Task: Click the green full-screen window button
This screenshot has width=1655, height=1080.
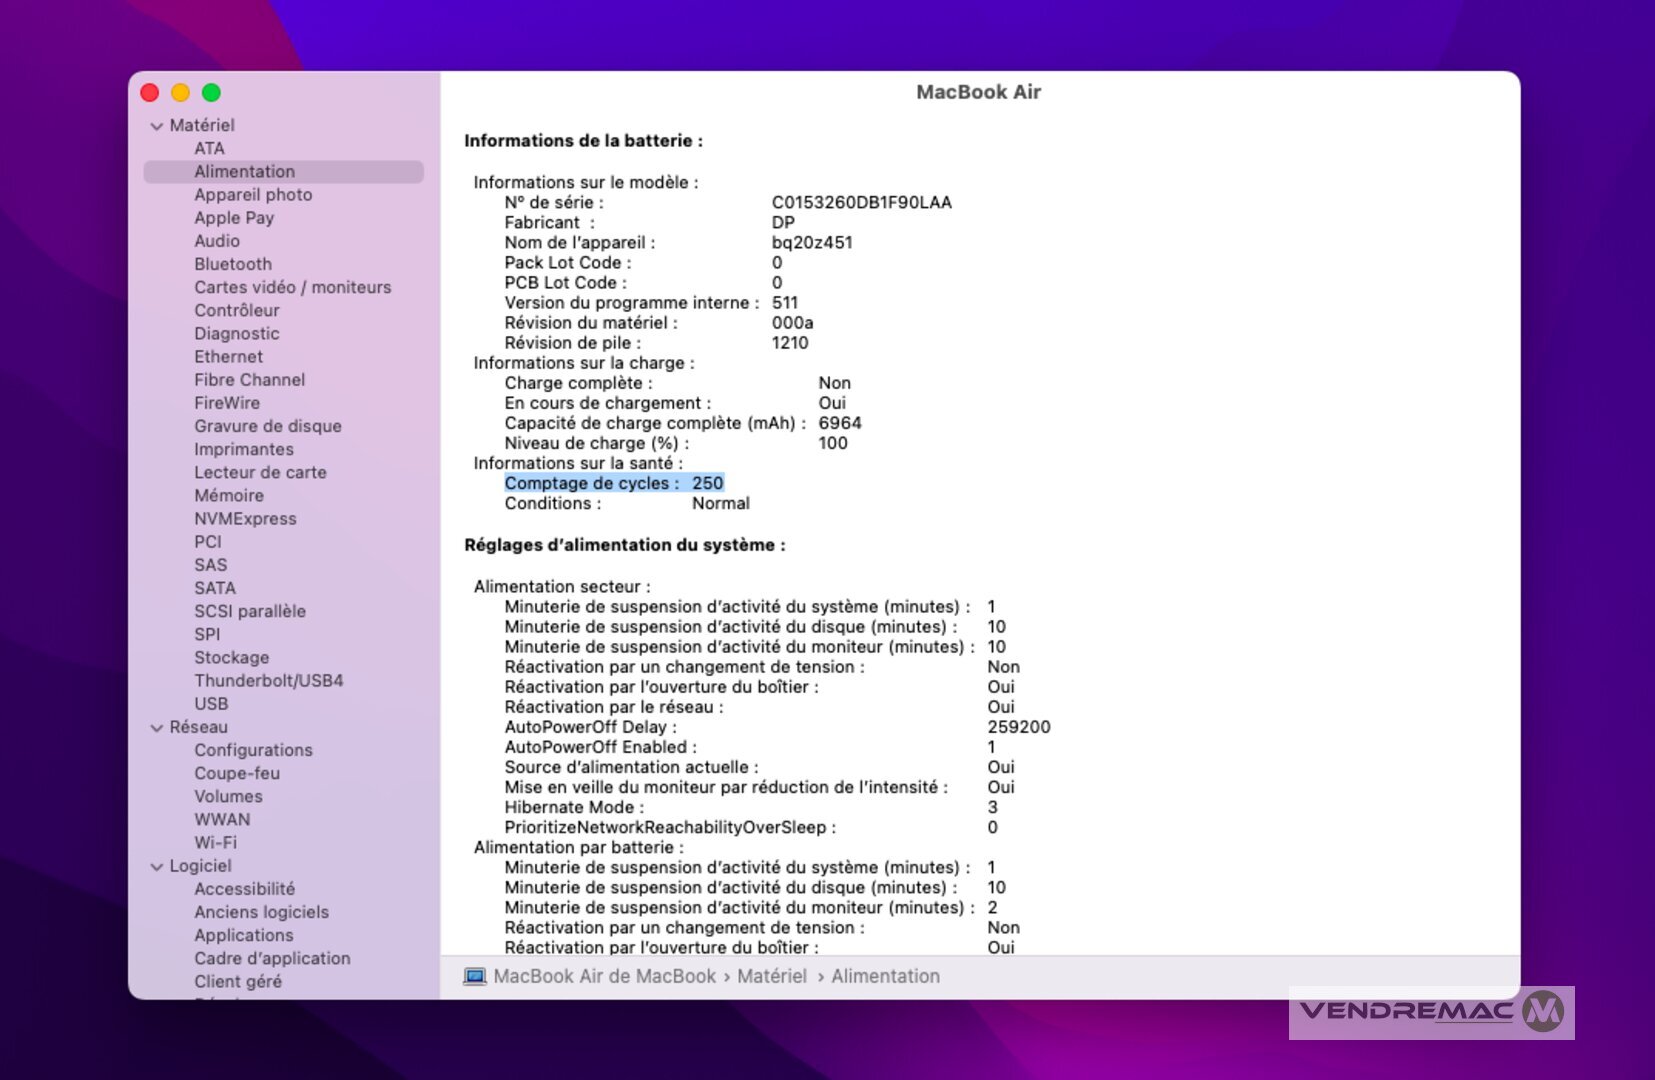Action: [x=211, y=93]
